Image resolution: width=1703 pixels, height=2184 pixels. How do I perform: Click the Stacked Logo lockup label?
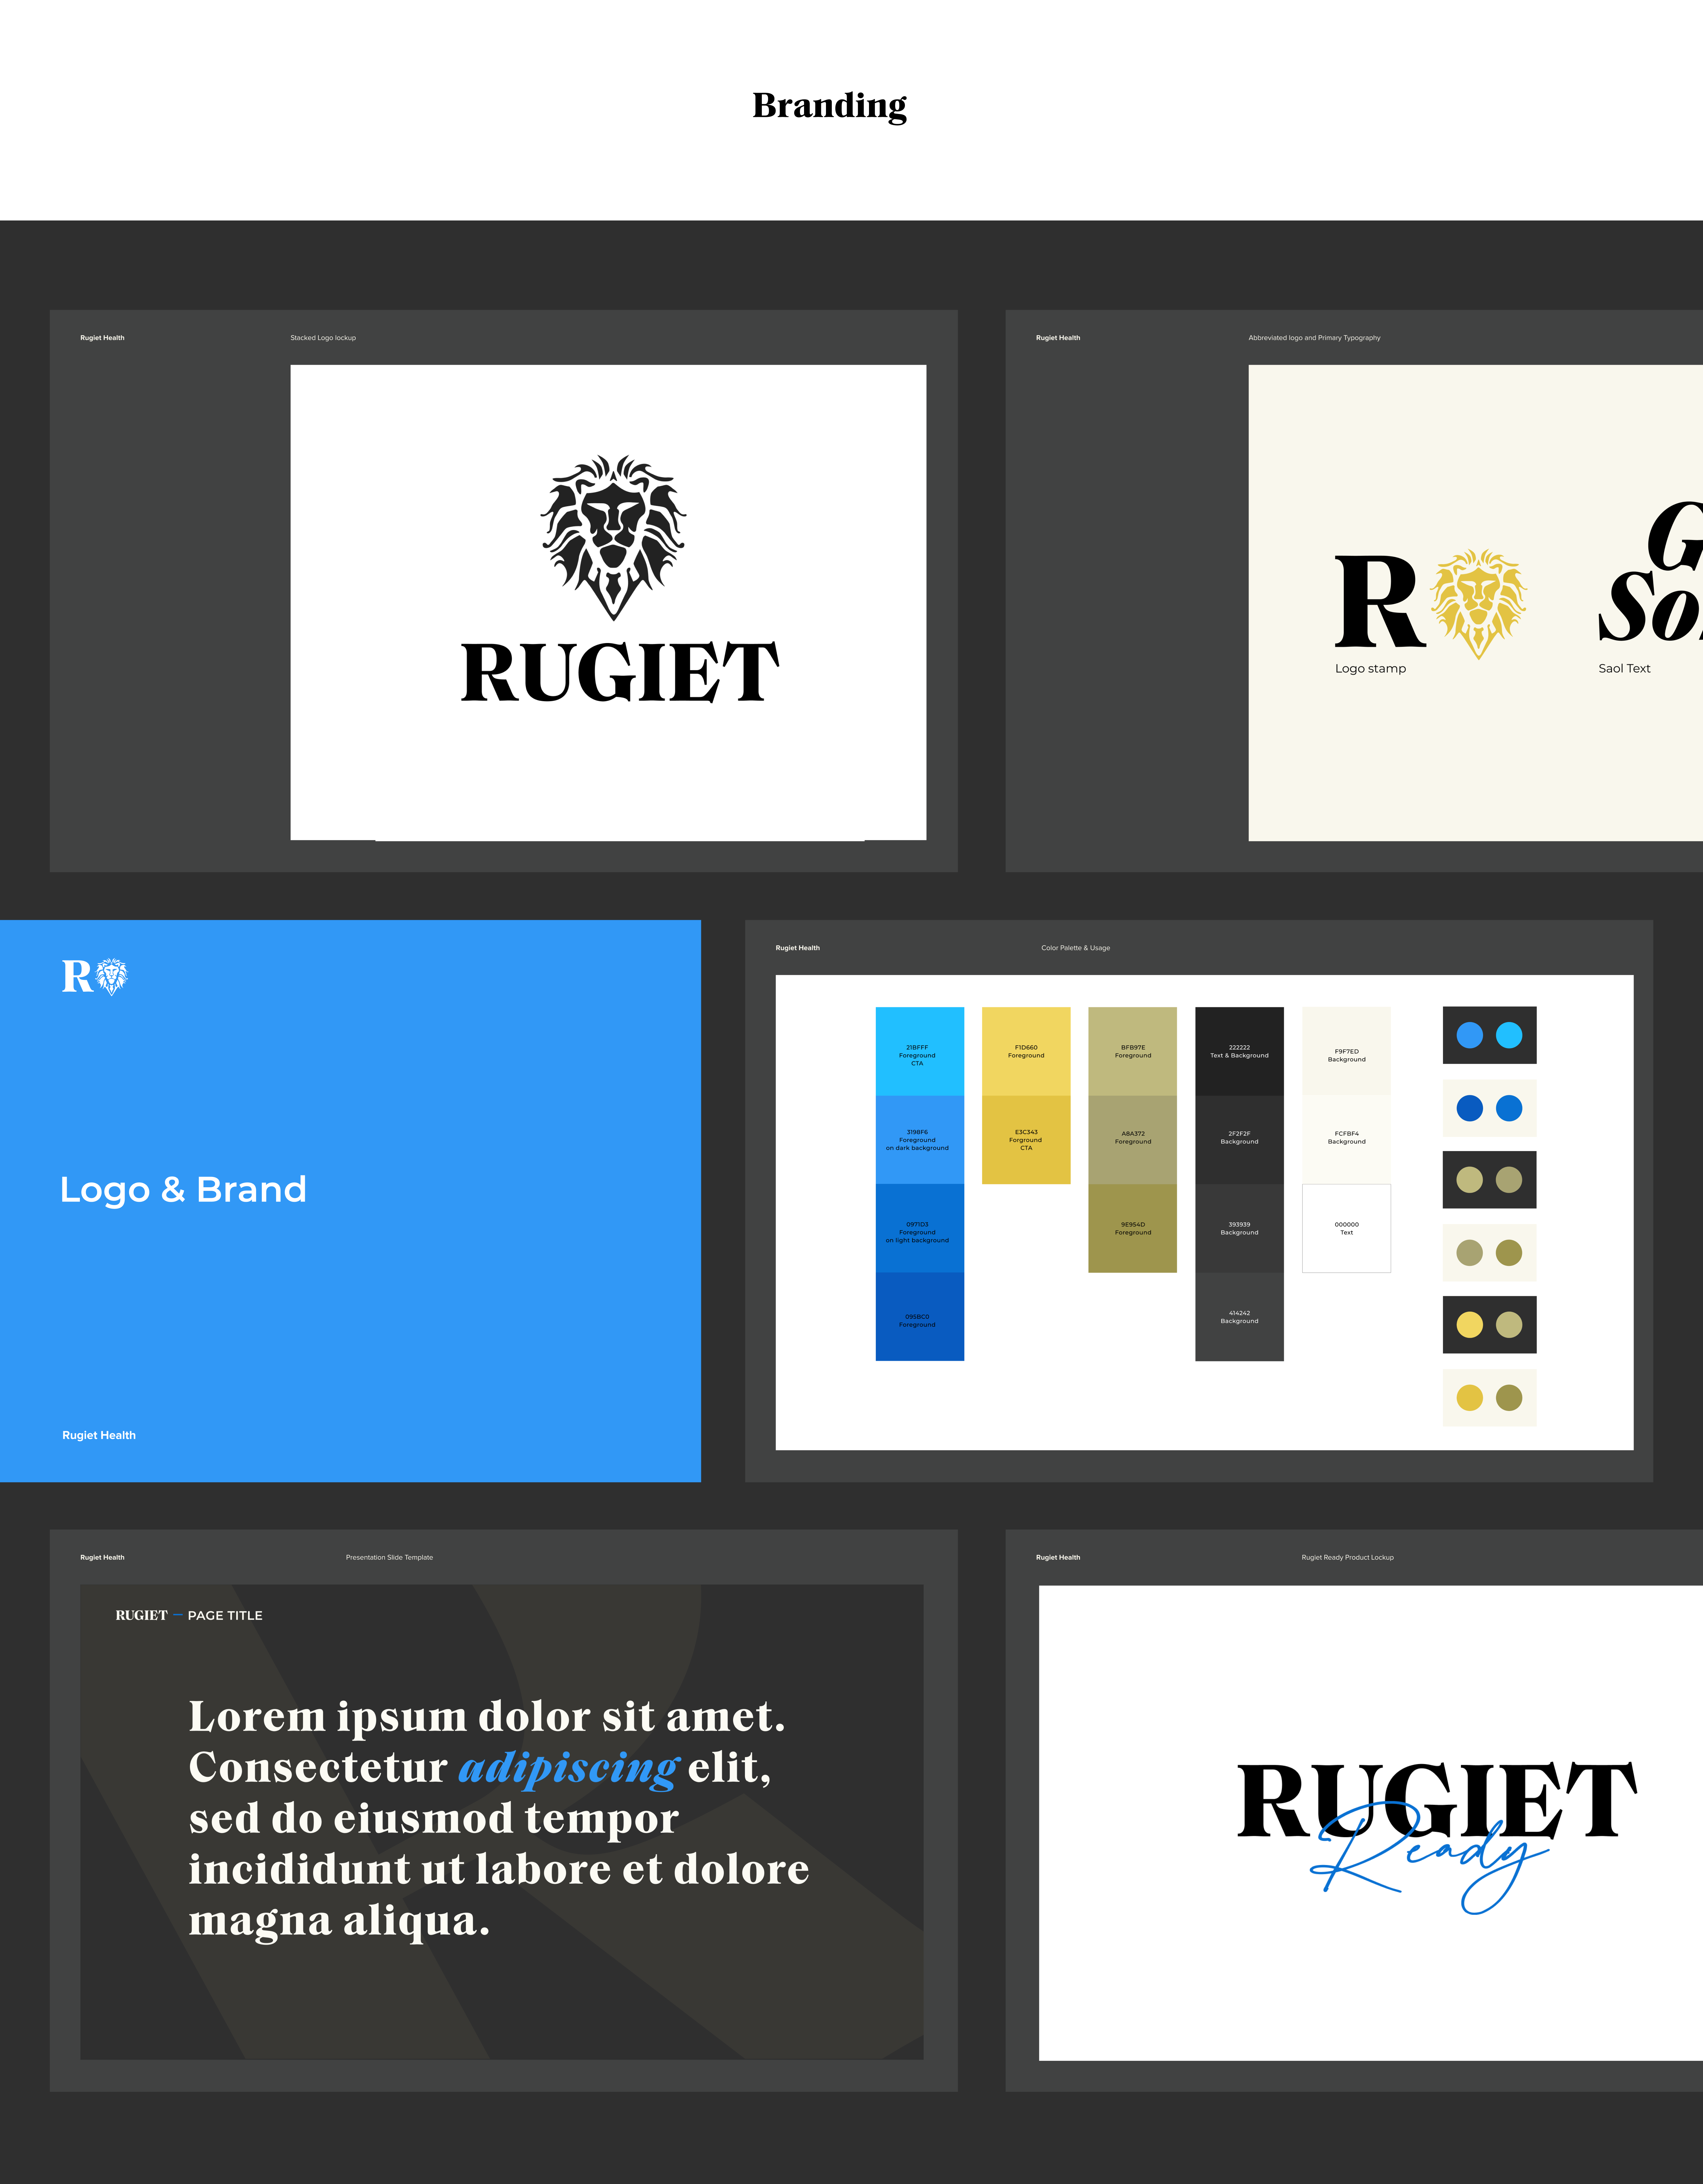[x=323, y=338]
